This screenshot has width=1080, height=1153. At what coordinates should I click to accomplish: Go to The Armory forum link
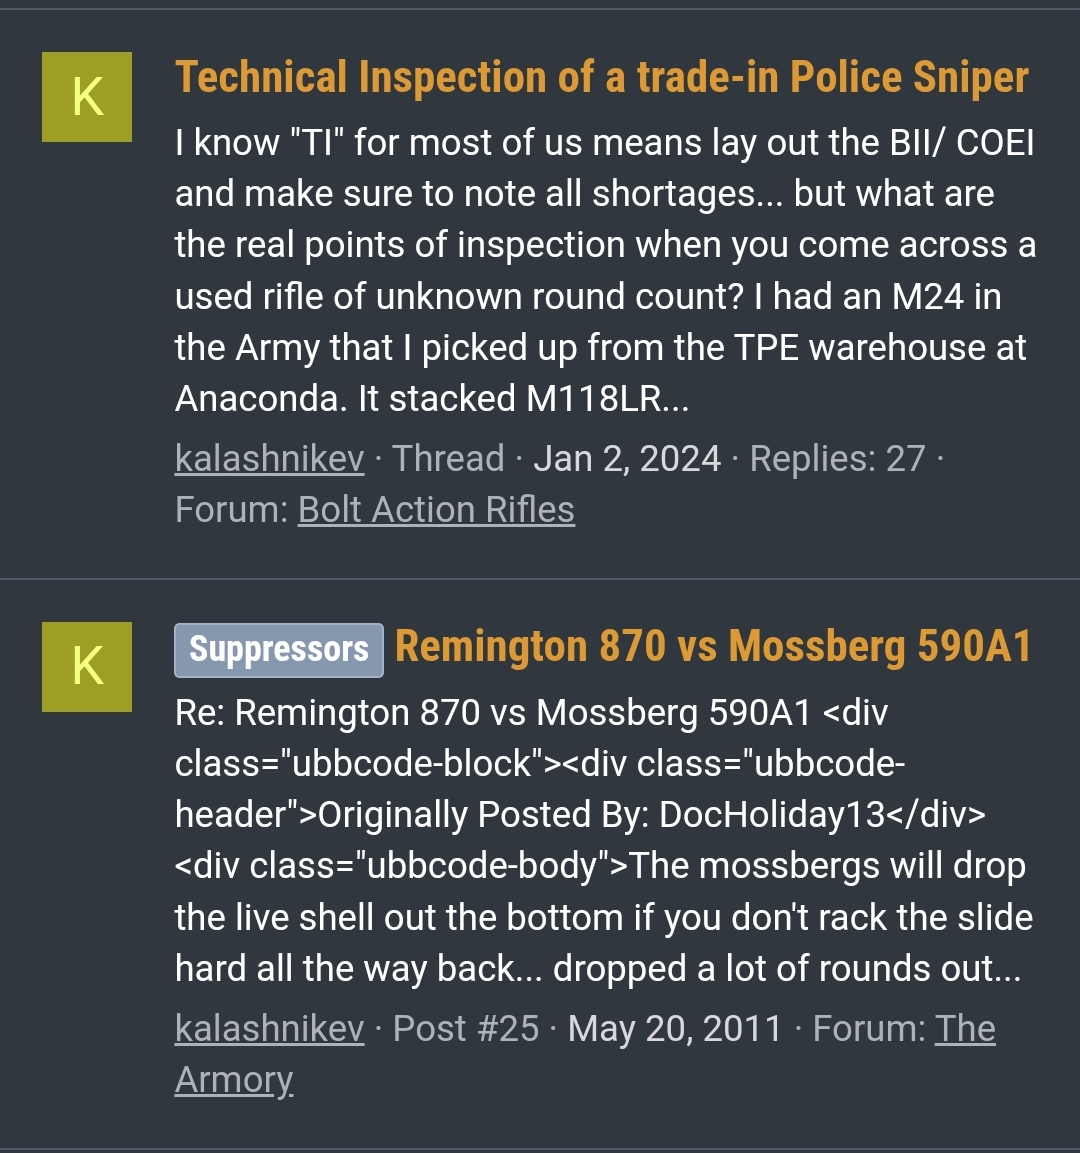click(585, 1054)
